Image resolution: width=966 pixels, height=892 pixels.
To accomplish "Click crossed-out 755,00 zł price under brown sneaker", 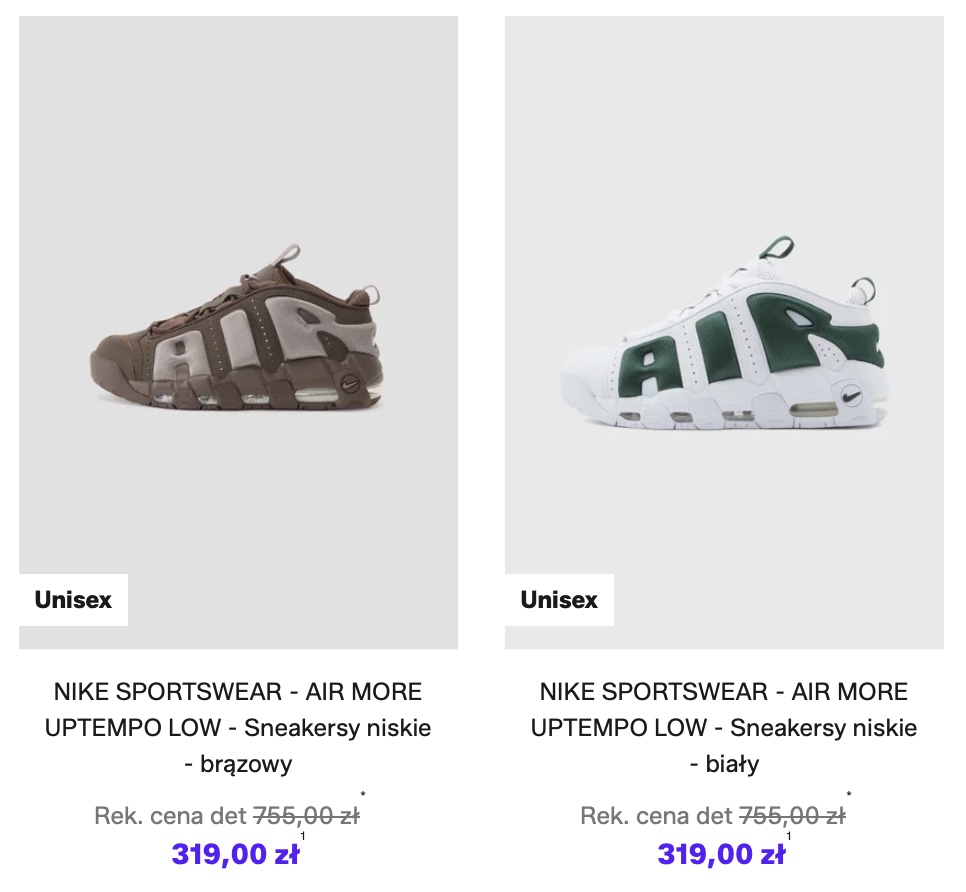I will pyautogui.click(x=306, y=816).
